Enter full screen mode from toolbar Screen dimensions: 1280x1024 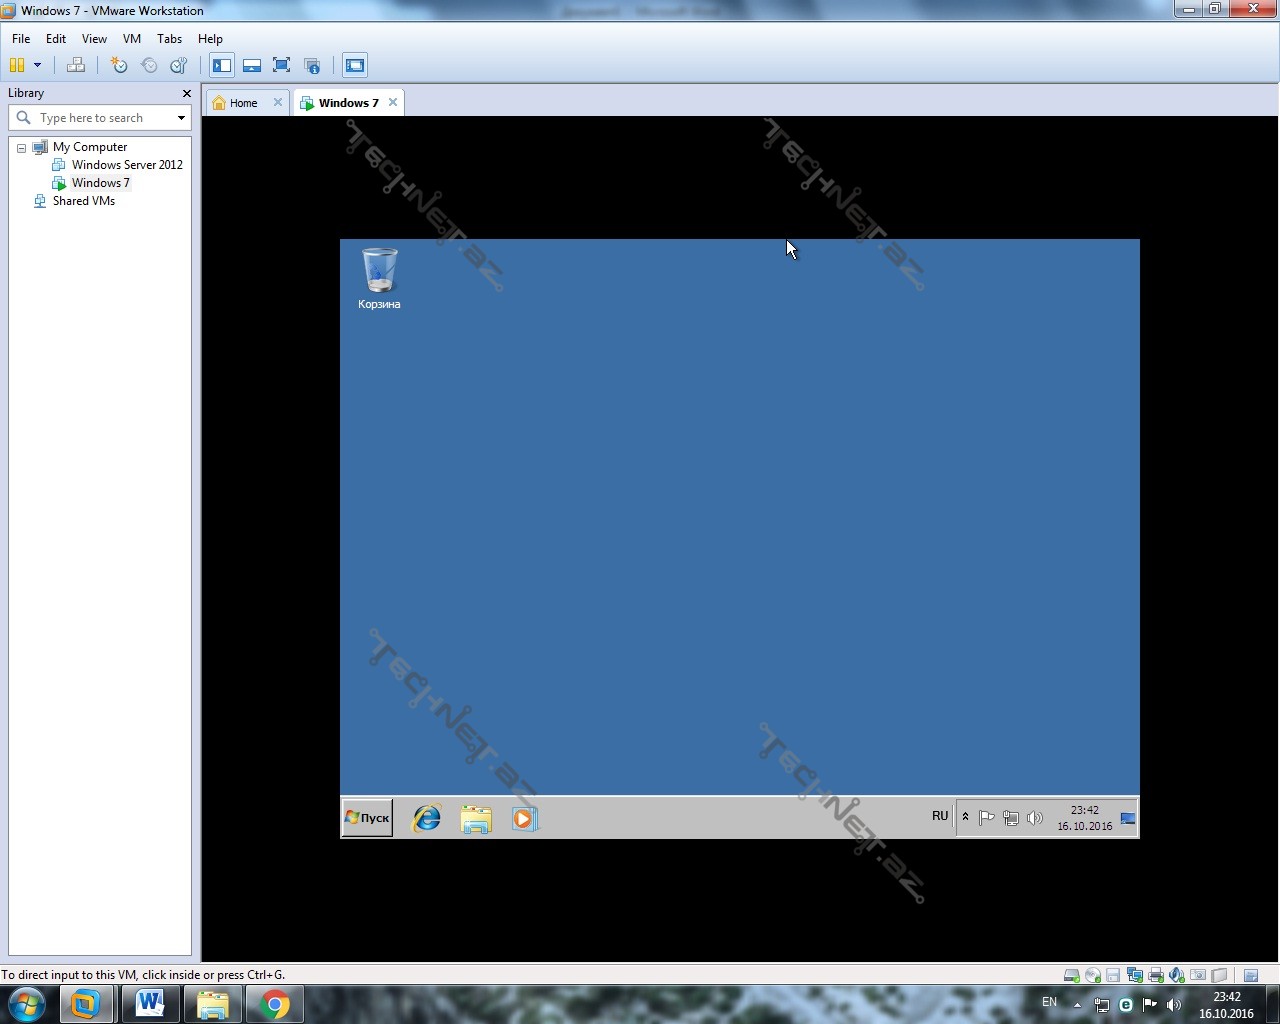282,66
